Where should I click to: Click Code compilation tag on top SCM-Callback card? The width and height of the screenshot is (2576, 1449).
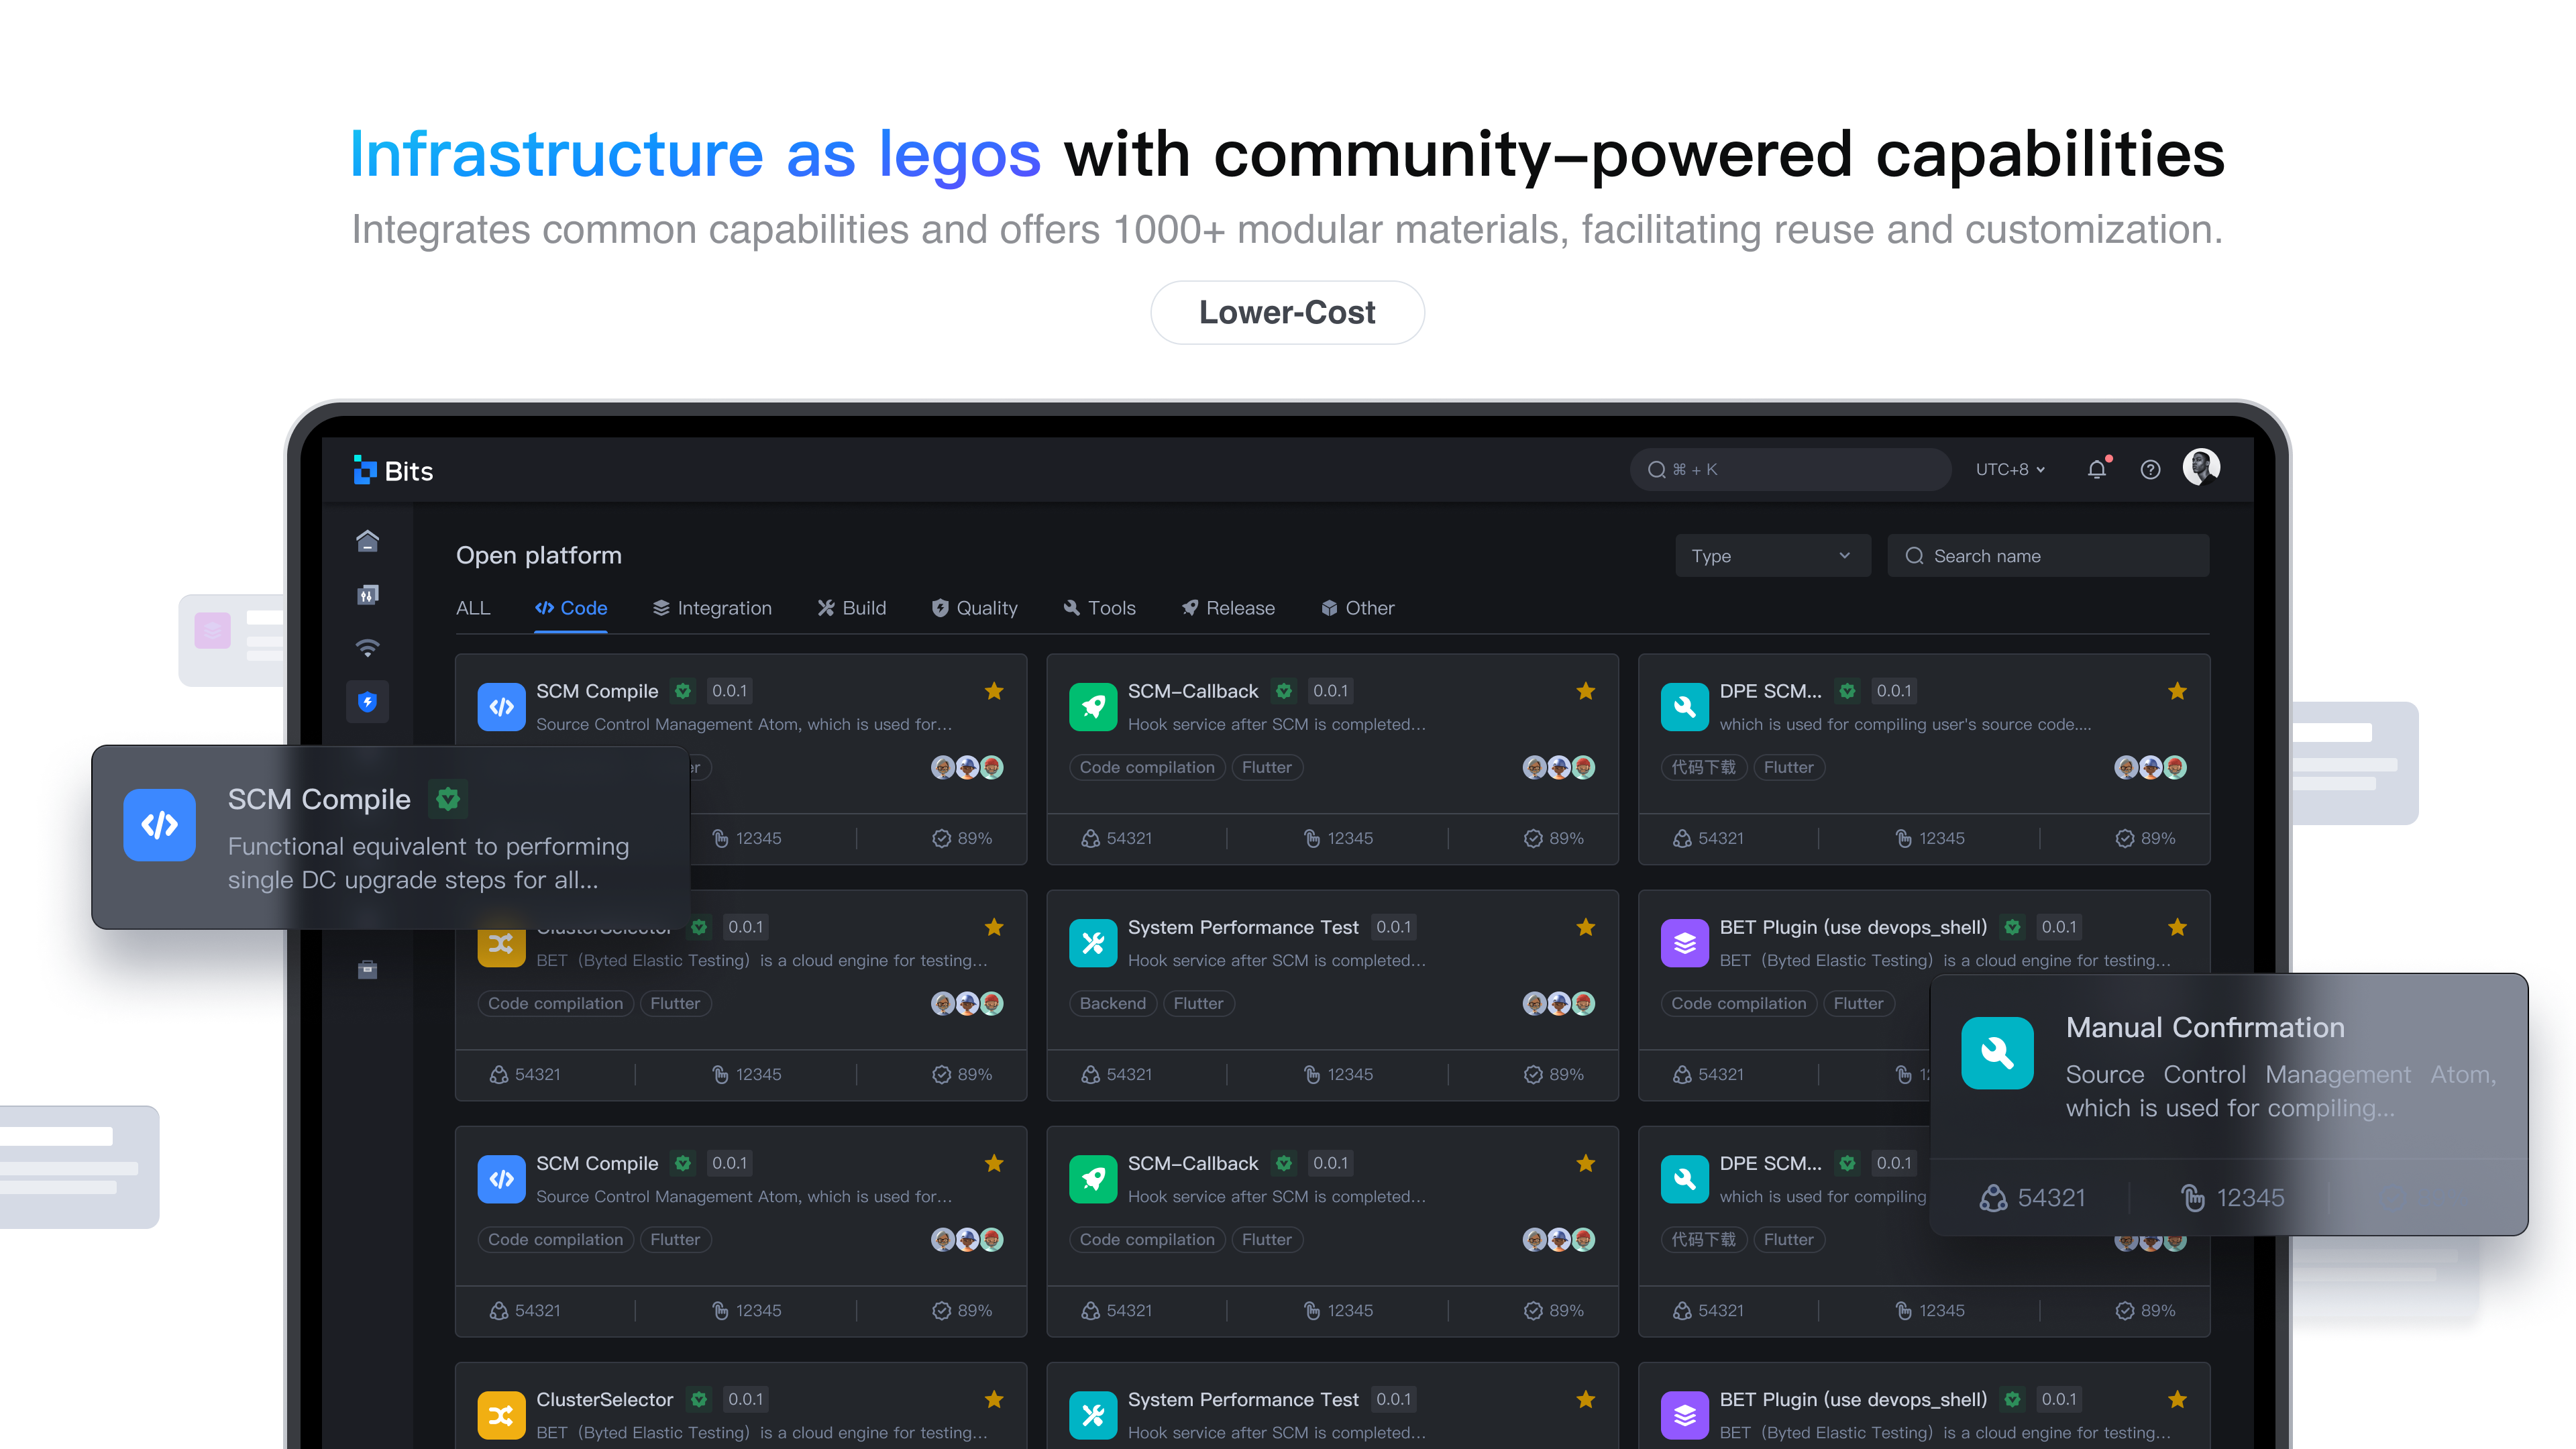pos(1147,767)
